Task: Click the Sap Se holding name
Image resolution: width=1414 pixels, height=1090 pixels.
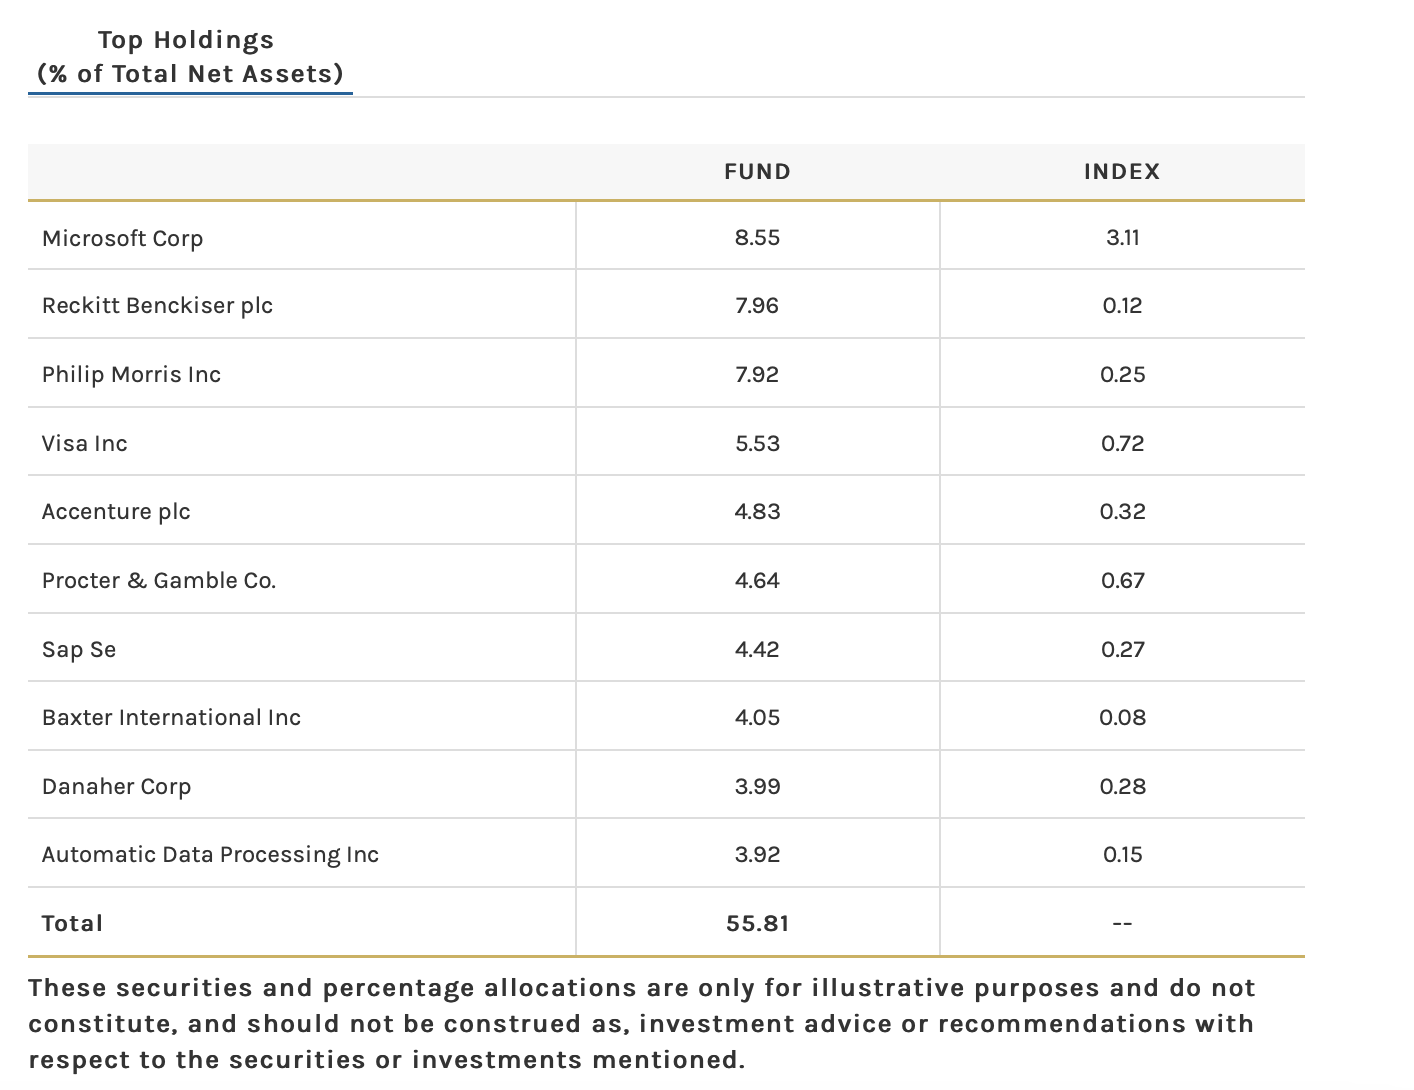Action: click(79, 650)
